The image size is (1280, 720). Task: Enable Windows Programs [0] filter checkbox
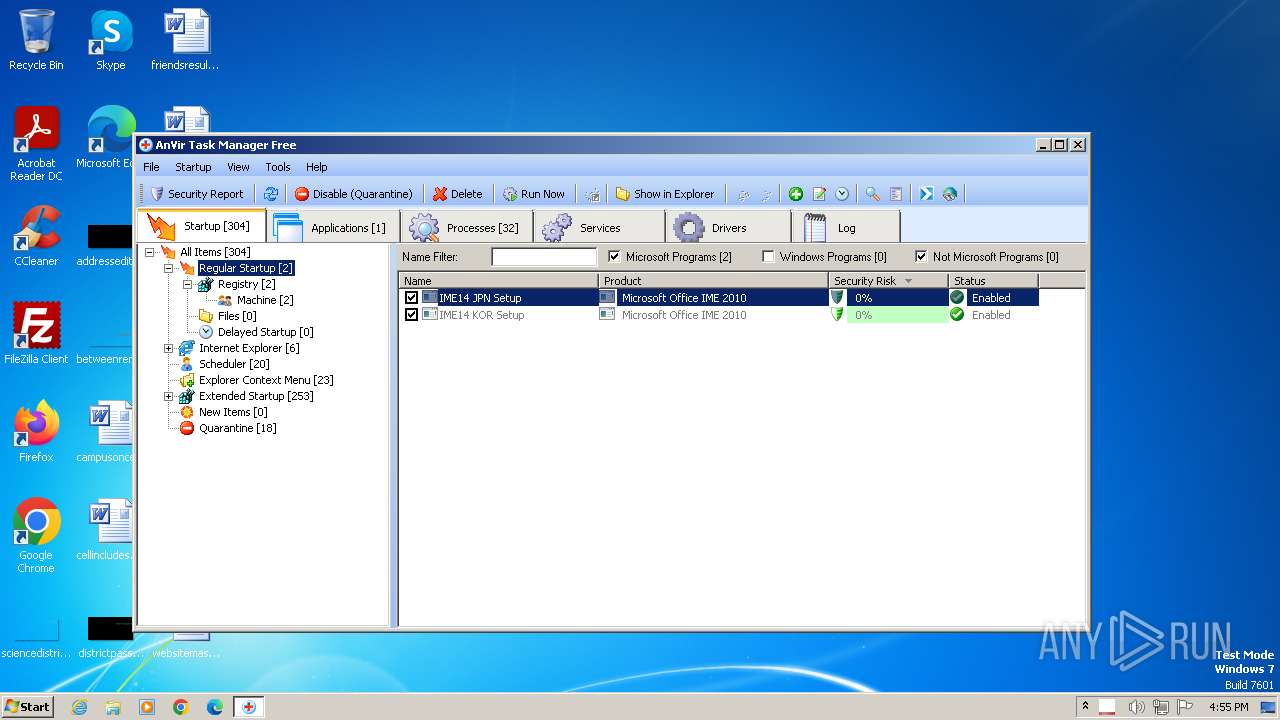coord(768,257)
